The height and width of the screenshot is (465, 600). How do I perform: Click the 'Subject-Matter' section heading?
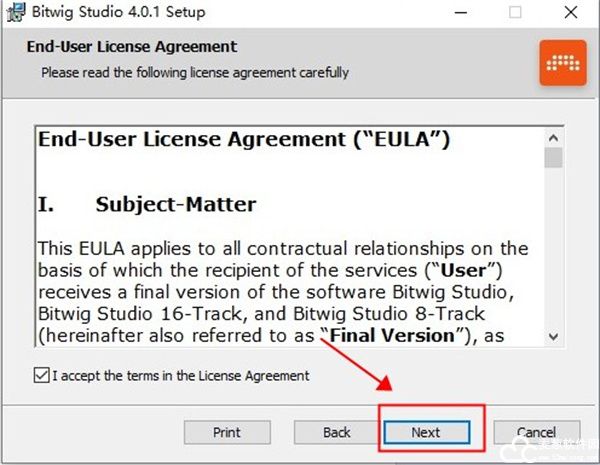[x=176, y=204]
